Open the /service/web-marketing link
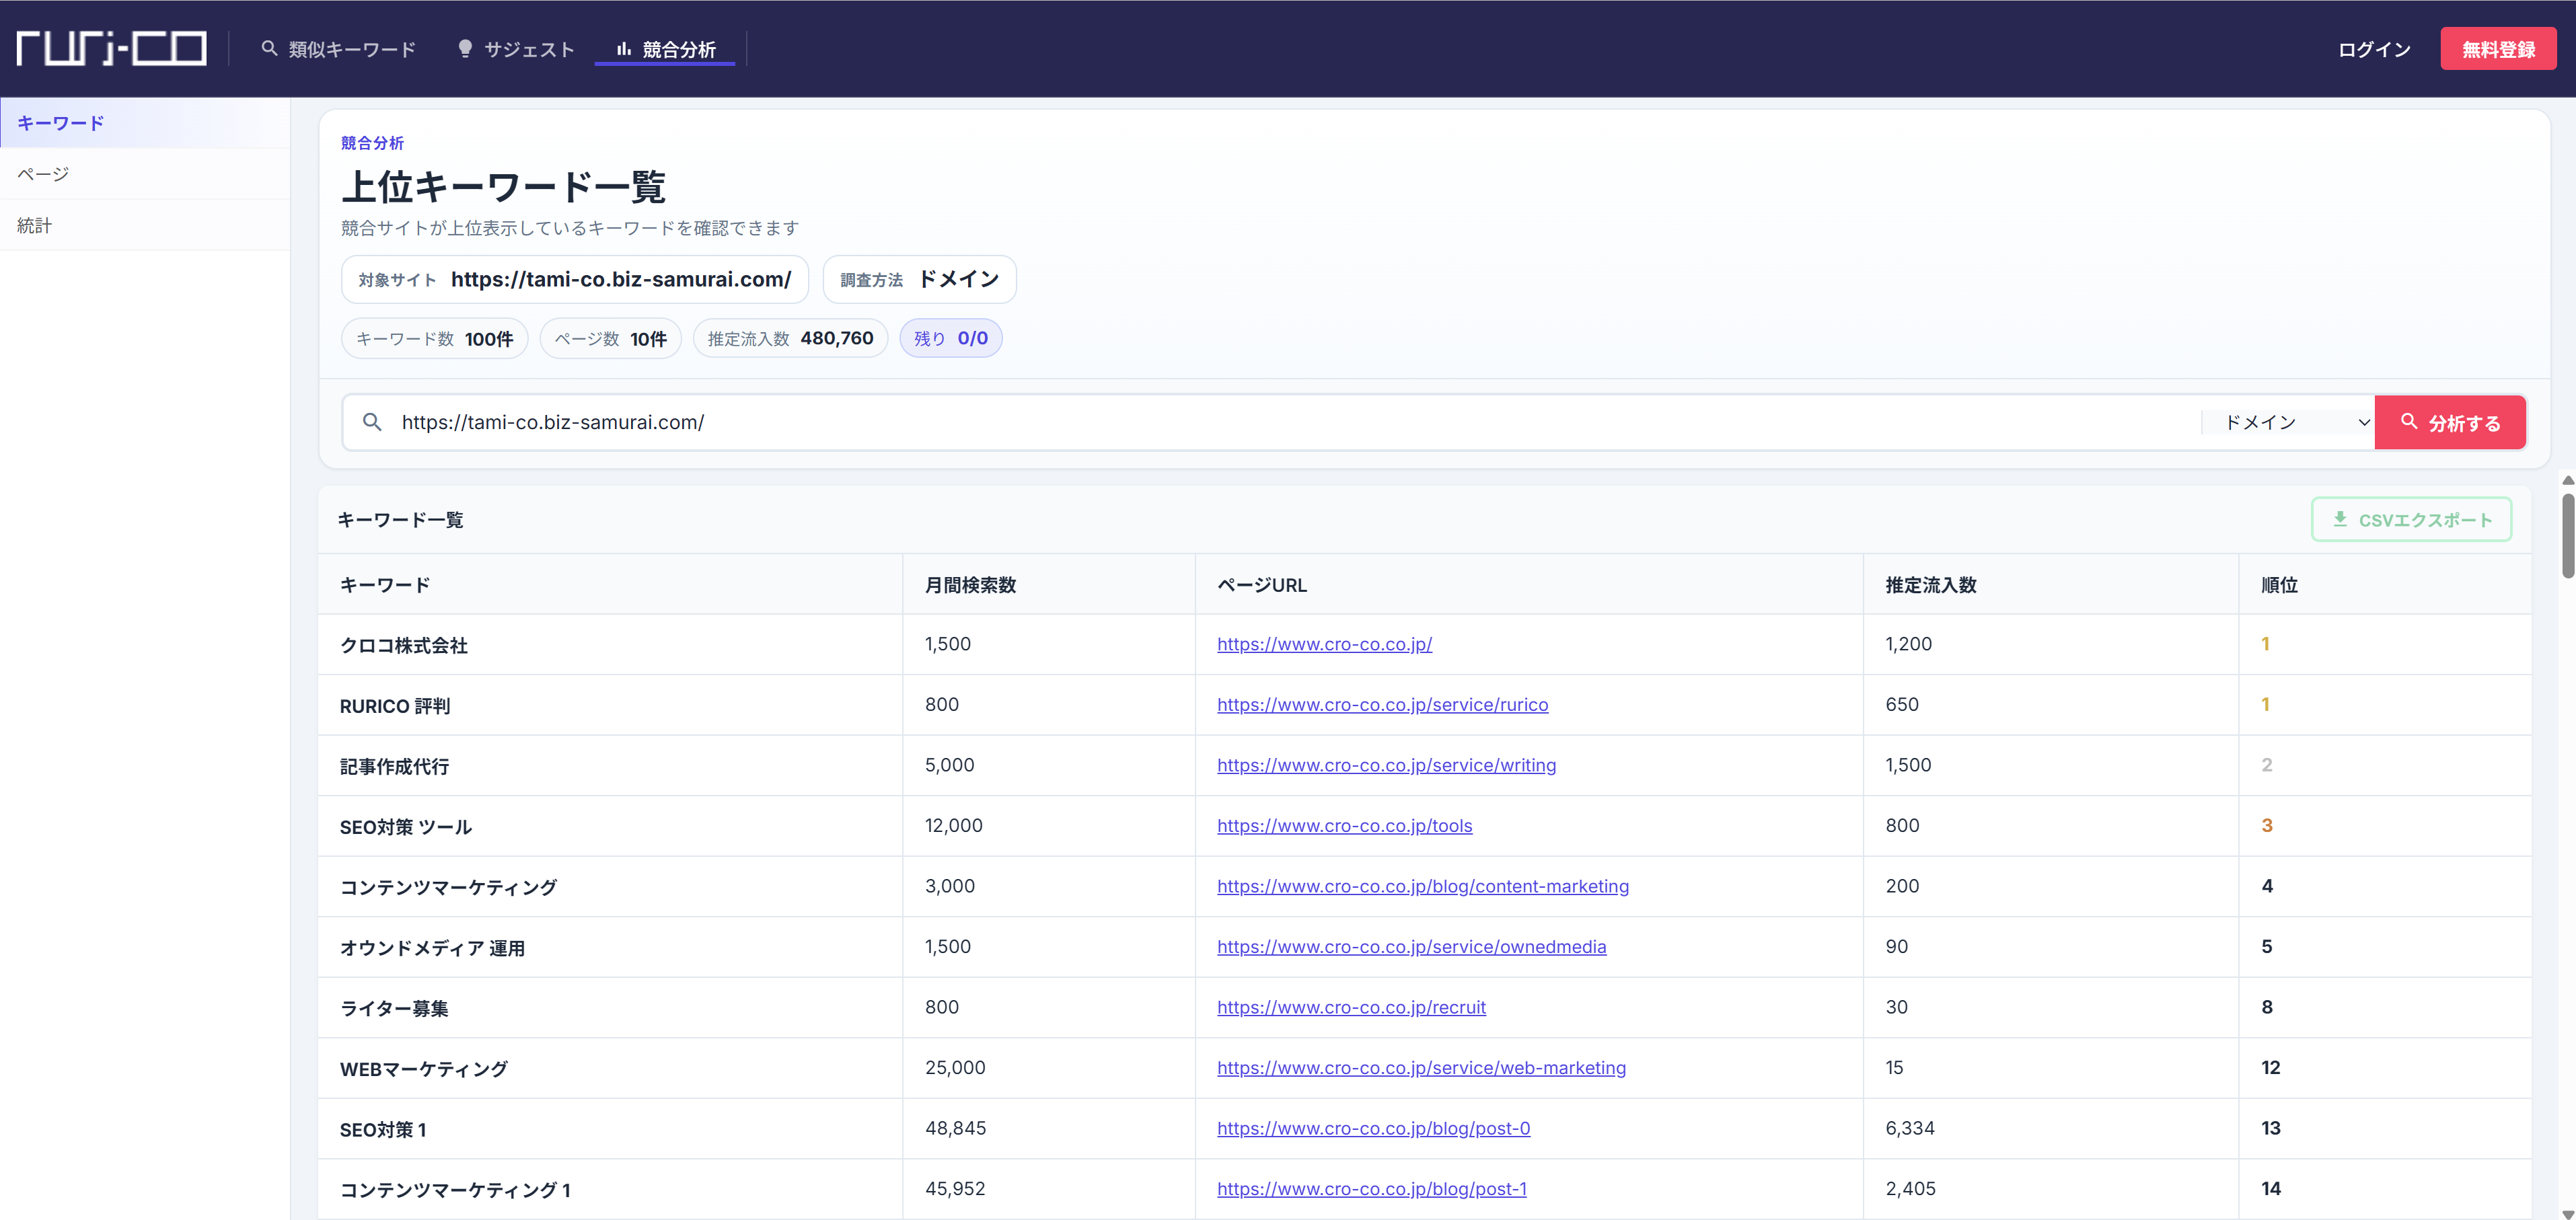This screenshot has height=1220, width=2576. click(x=1421, y=1068)
